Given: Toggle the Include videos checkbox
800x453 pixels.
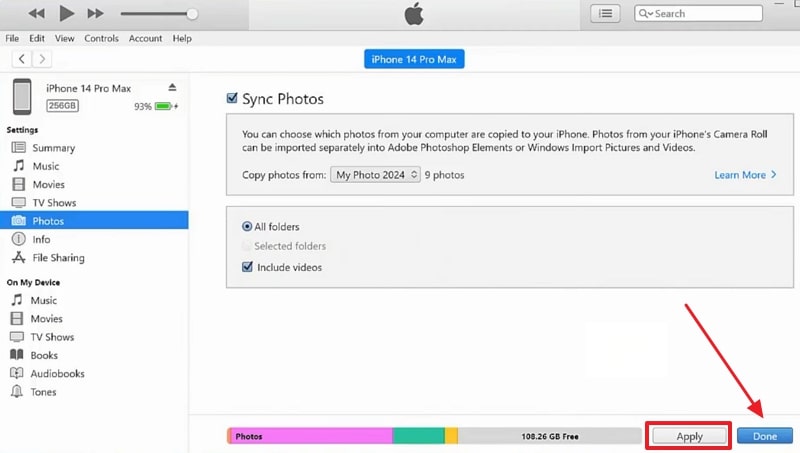Looking at the screenshot, I should 247,267.
